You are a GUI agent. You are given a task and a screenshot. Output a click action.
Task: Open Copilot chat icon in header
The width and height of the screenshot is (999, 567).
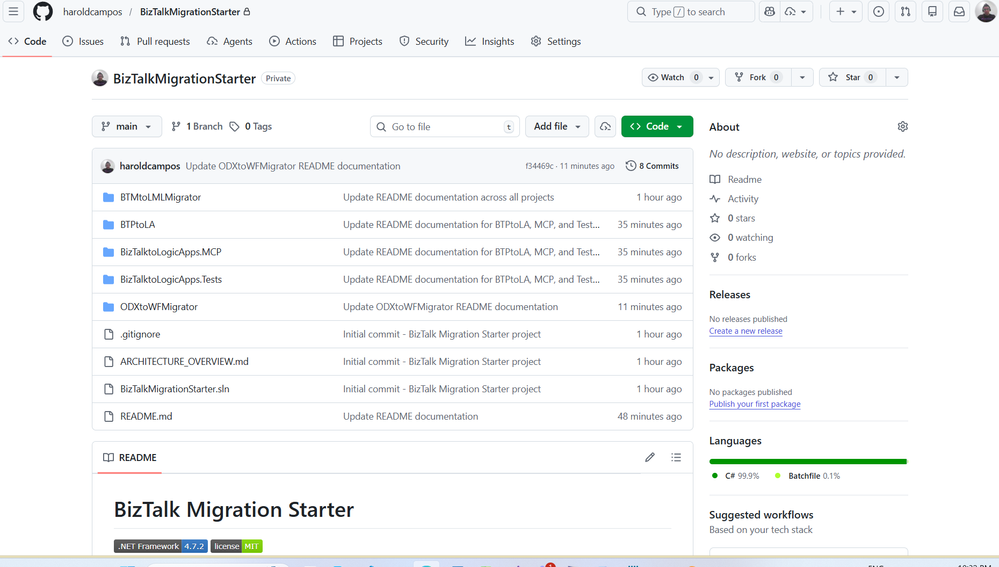770,11
